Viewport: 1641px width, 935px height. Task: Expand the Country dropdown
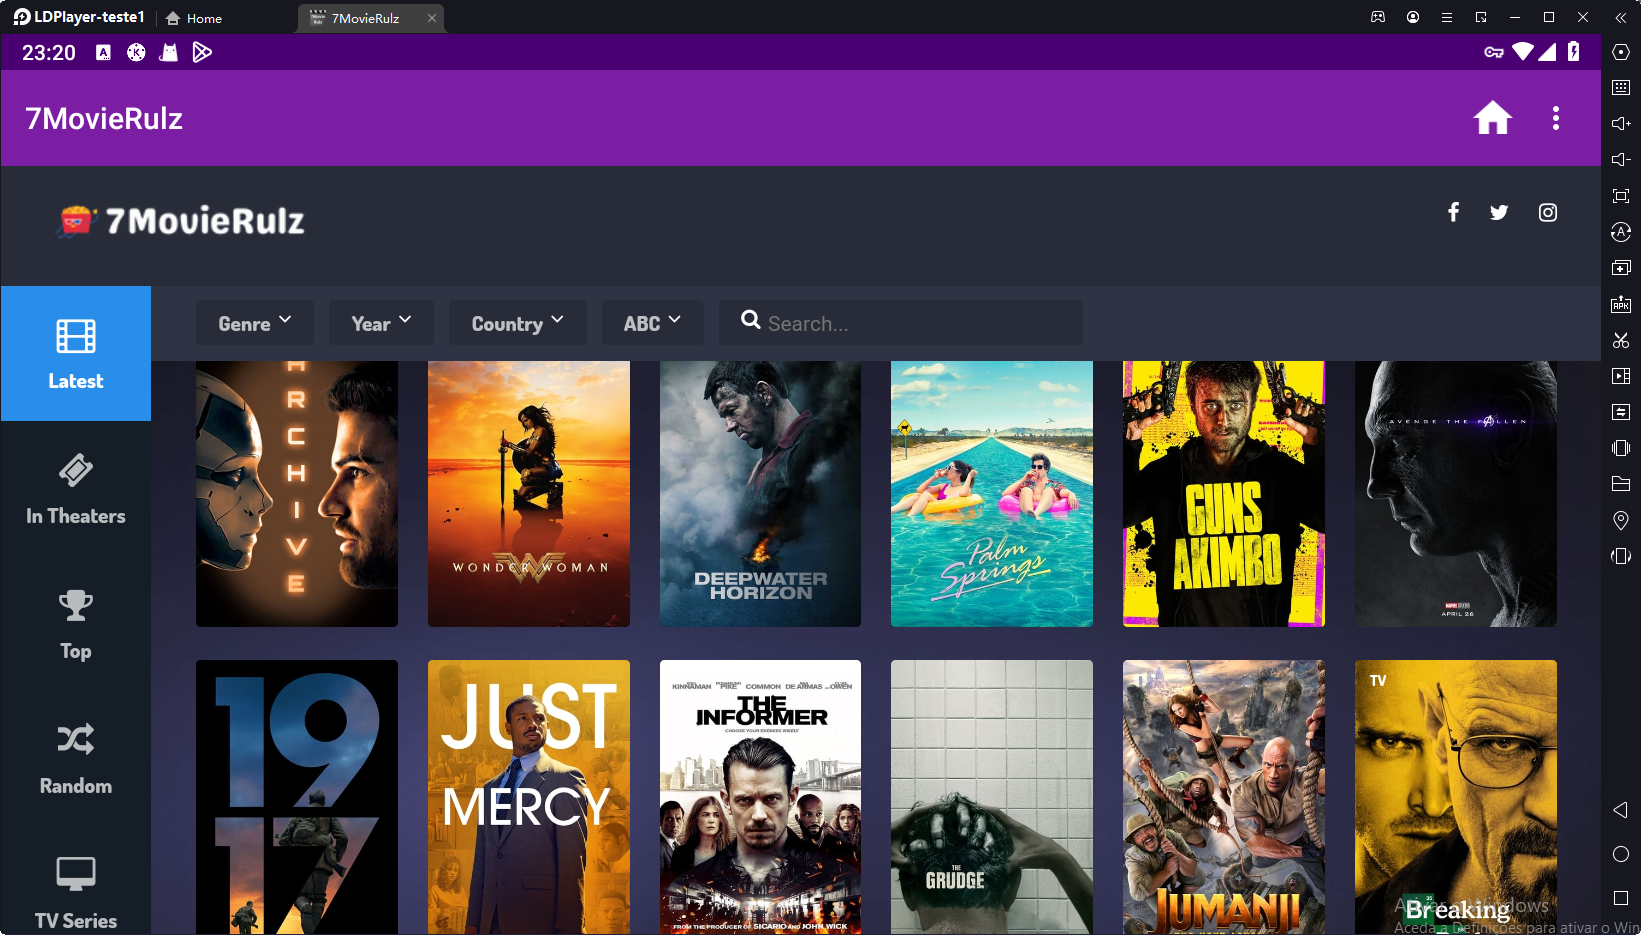(x=517, y=322)
